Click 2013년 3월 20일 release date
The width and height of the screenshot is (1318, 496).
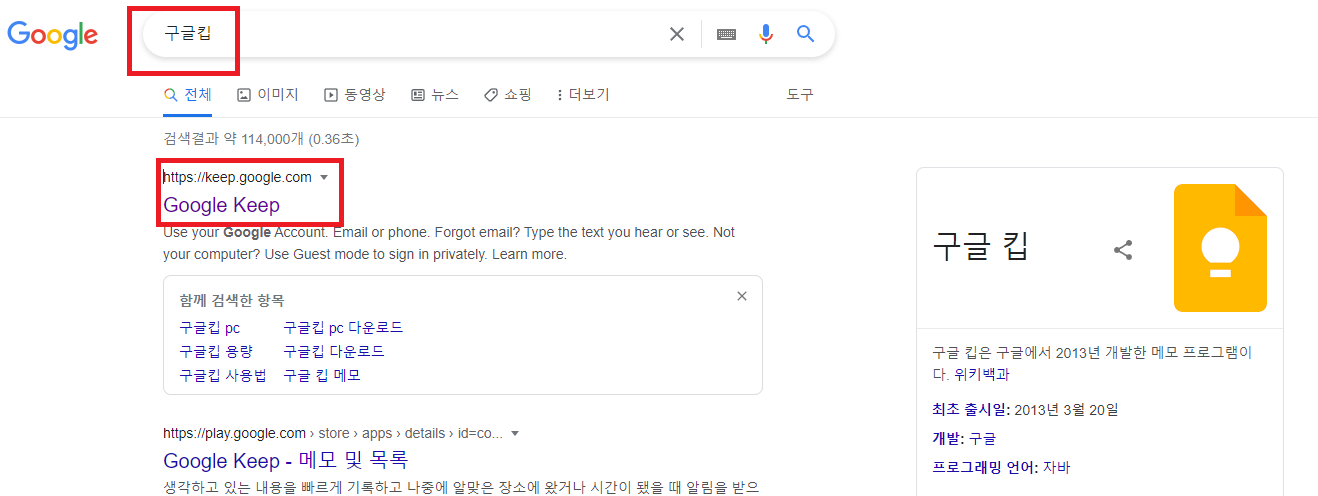(x=1065, y=410)
